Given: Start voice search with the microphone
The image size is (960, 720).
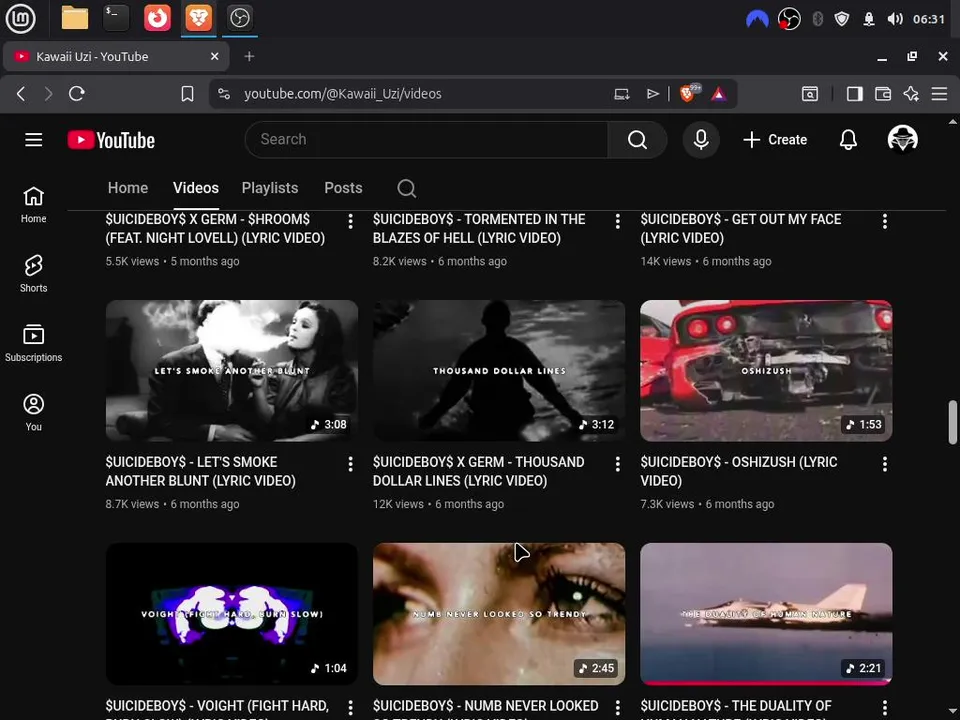Looking at the screenshot, I should point(701,140).
